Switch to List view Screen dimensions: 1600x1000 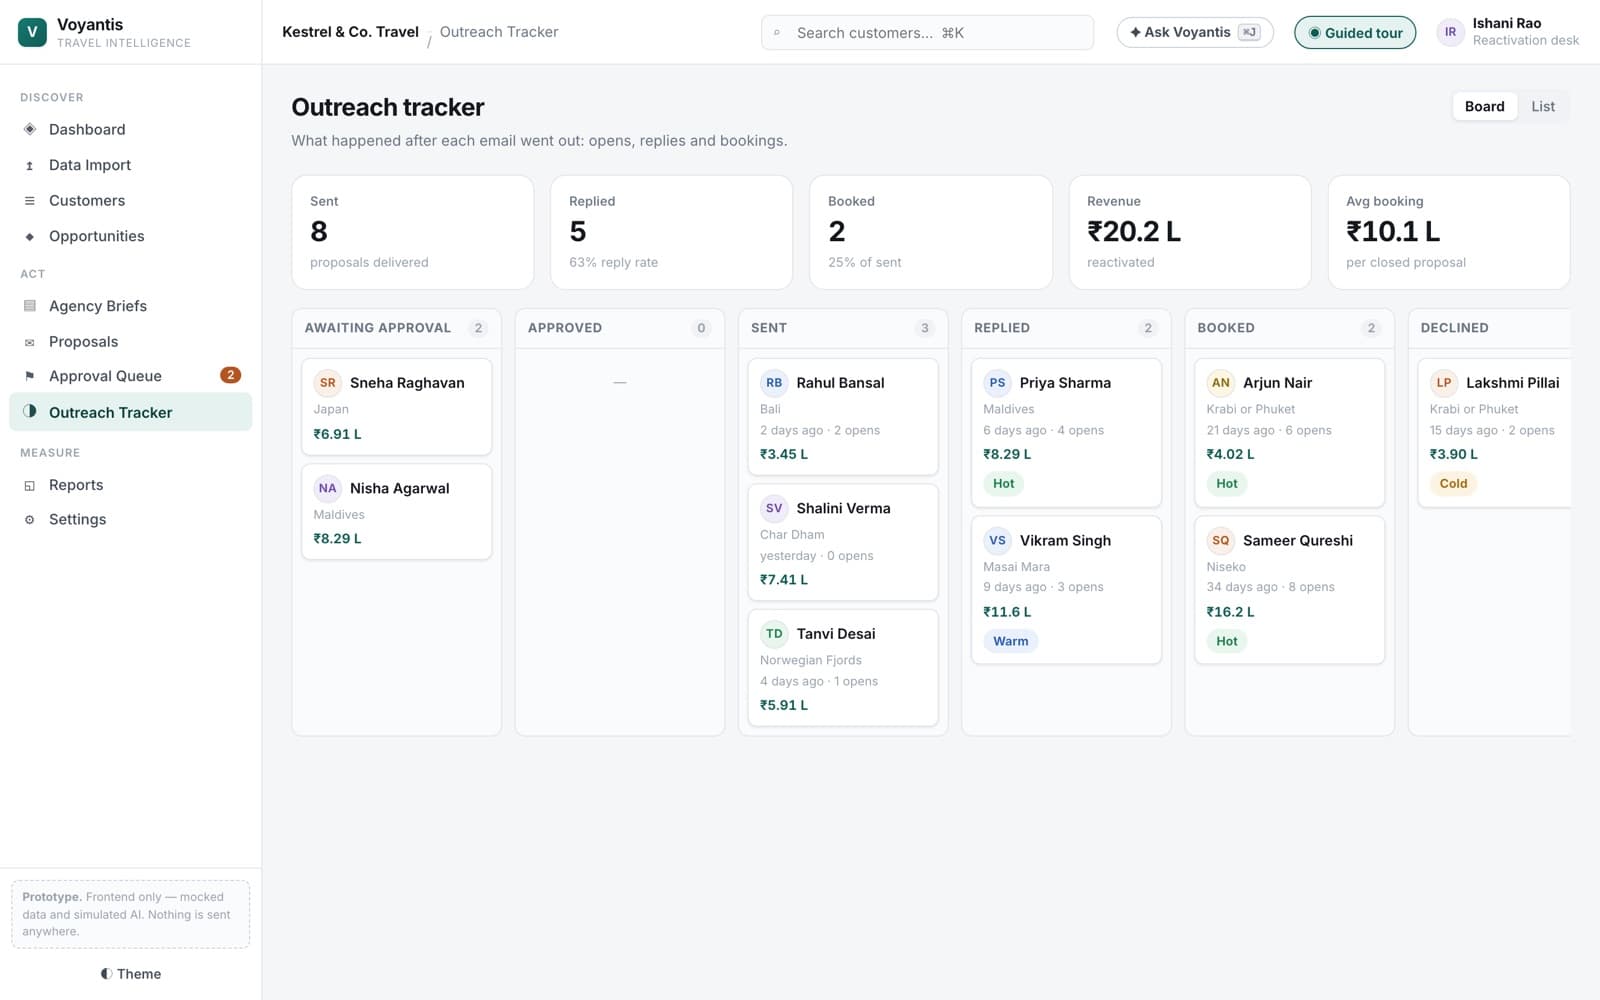tap(1543, 106)
